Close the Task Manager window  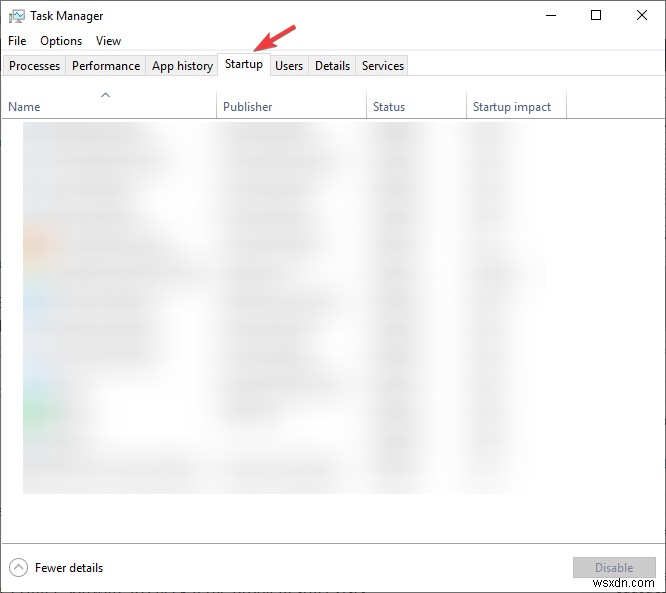[642, 16]
